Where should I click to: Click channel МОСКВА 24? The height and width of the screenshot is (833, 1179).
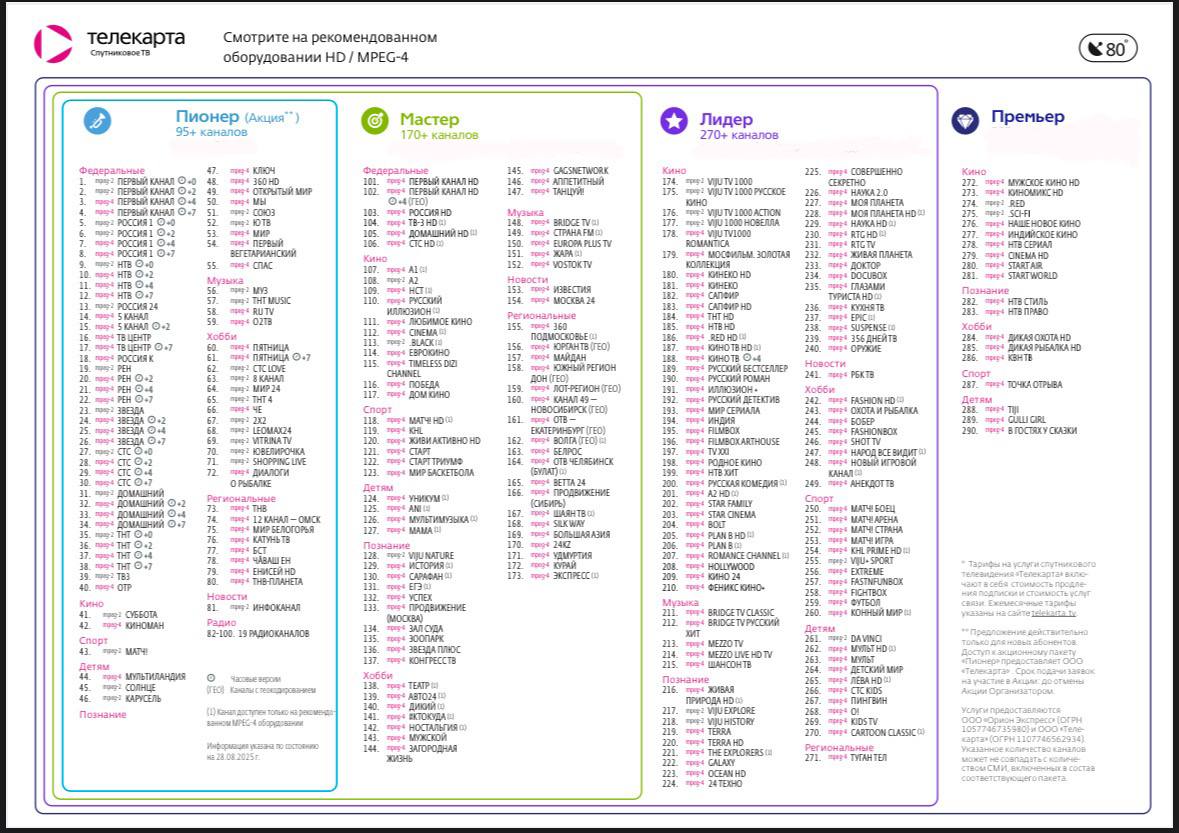tap(574, 301)
